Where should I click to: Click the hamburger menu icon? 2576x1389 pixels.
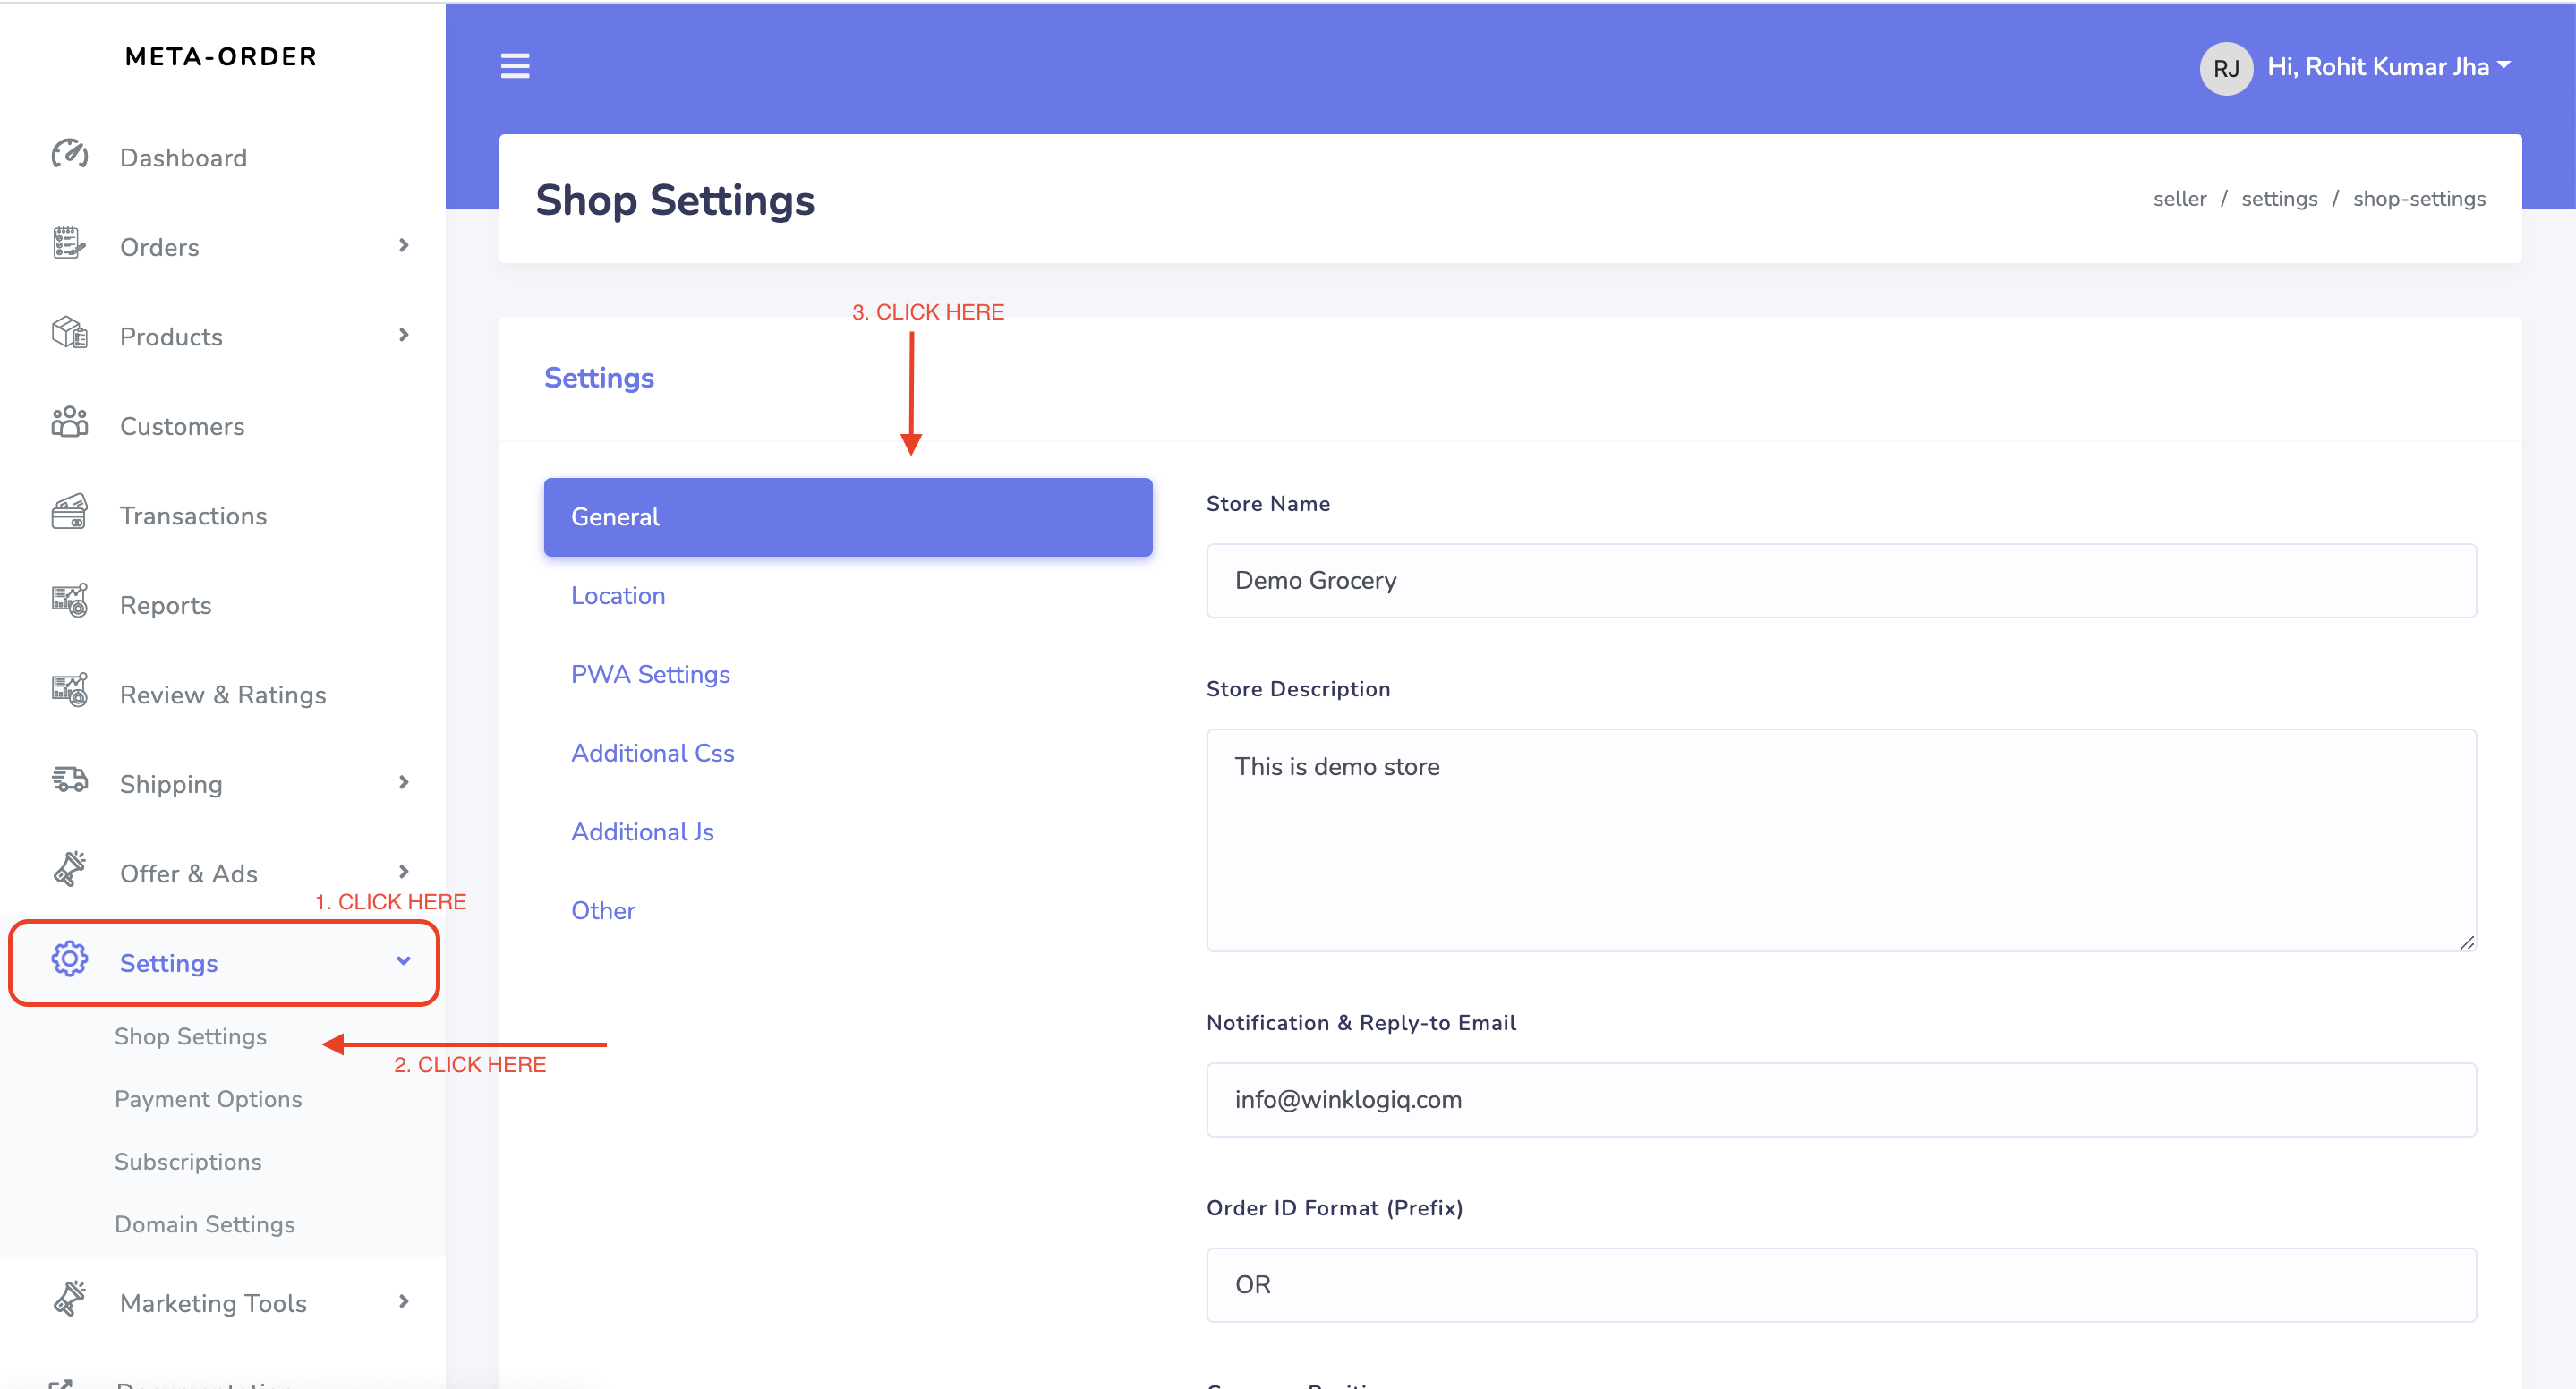point(515,66)
